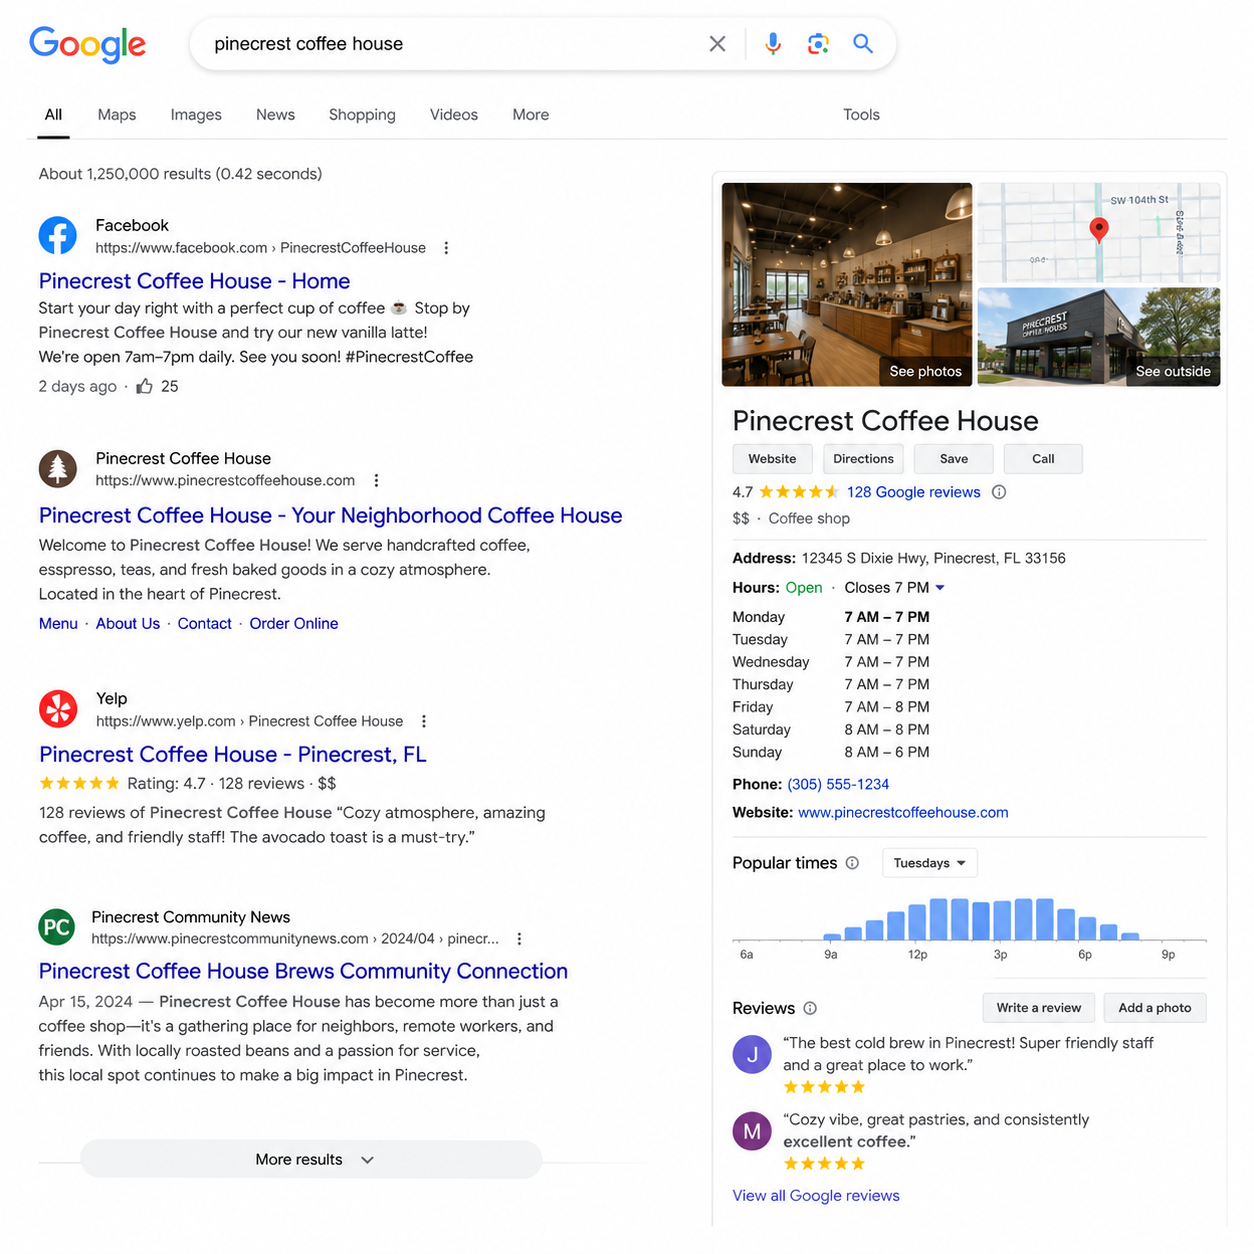Open the three-dot menu beside the Facebook result
The width and height of the screenshot is (1254, 1254).
(446, 248)
